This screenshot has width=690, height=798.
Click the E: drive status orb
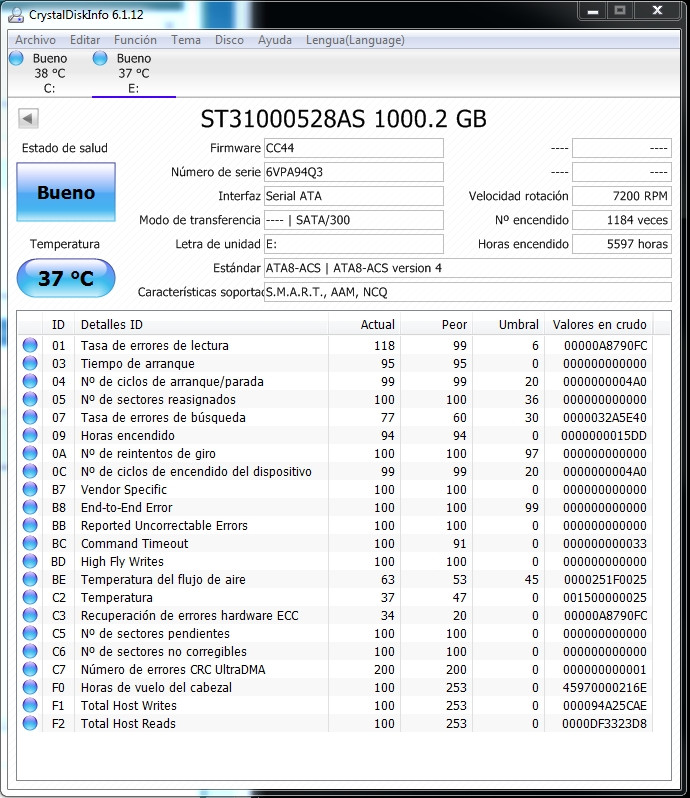pos(100,58)
